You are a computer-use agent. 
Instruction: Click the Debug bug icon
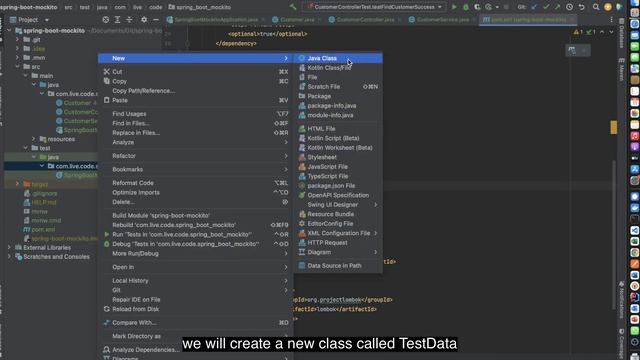pos(466,7)
